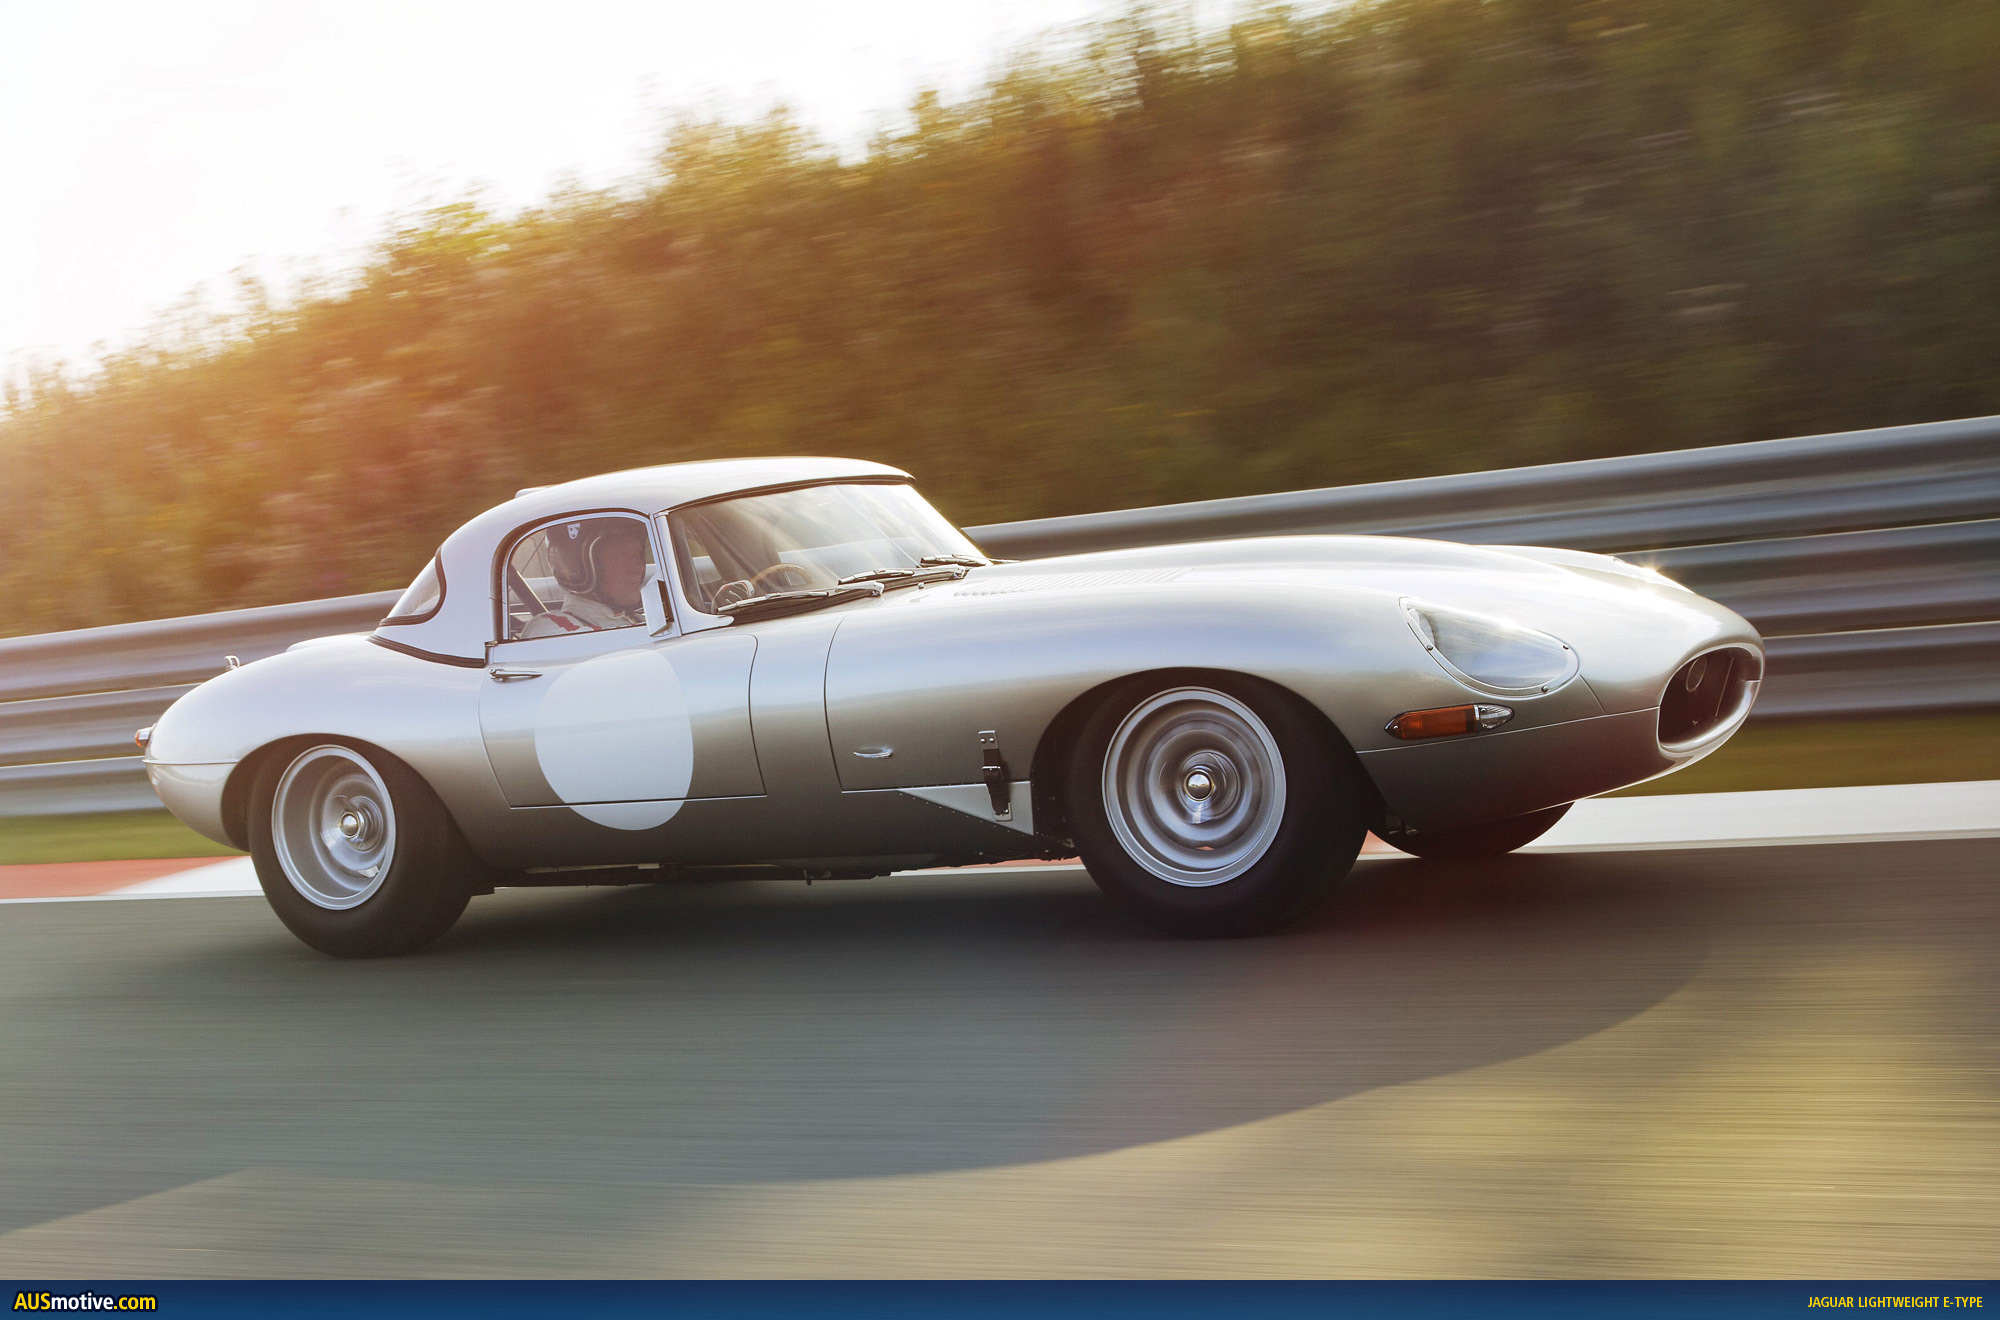
Task: Click the black bonnet latch strap
Action: [993, 774]
